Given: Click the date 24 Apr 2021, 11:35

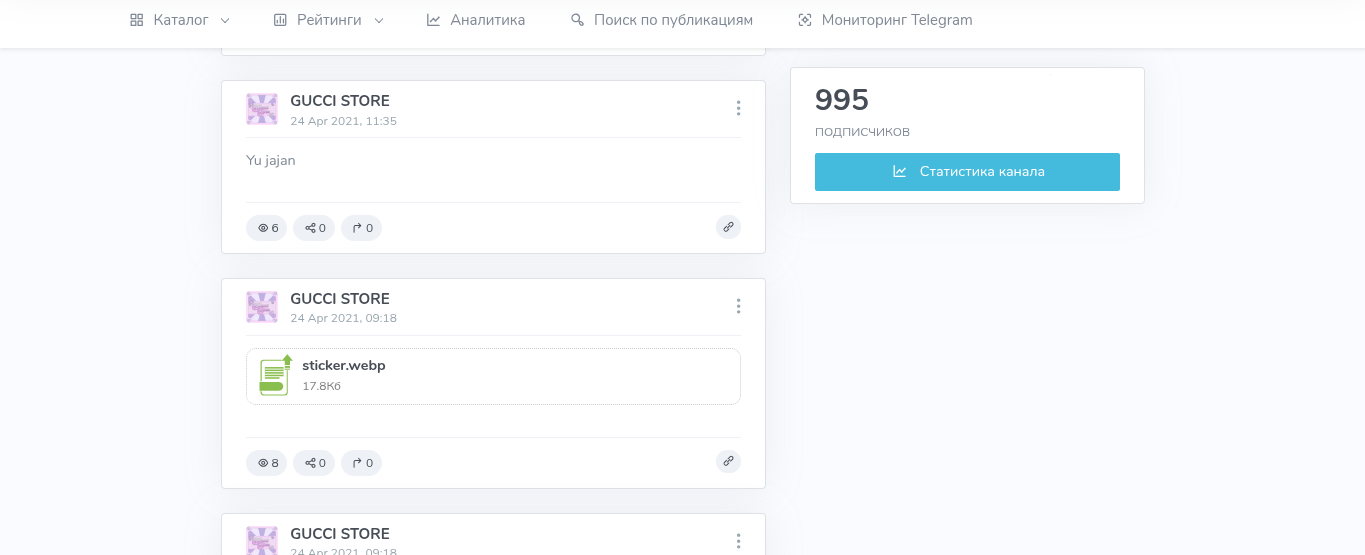Looking at the screenshot, I should click(343, 121).
